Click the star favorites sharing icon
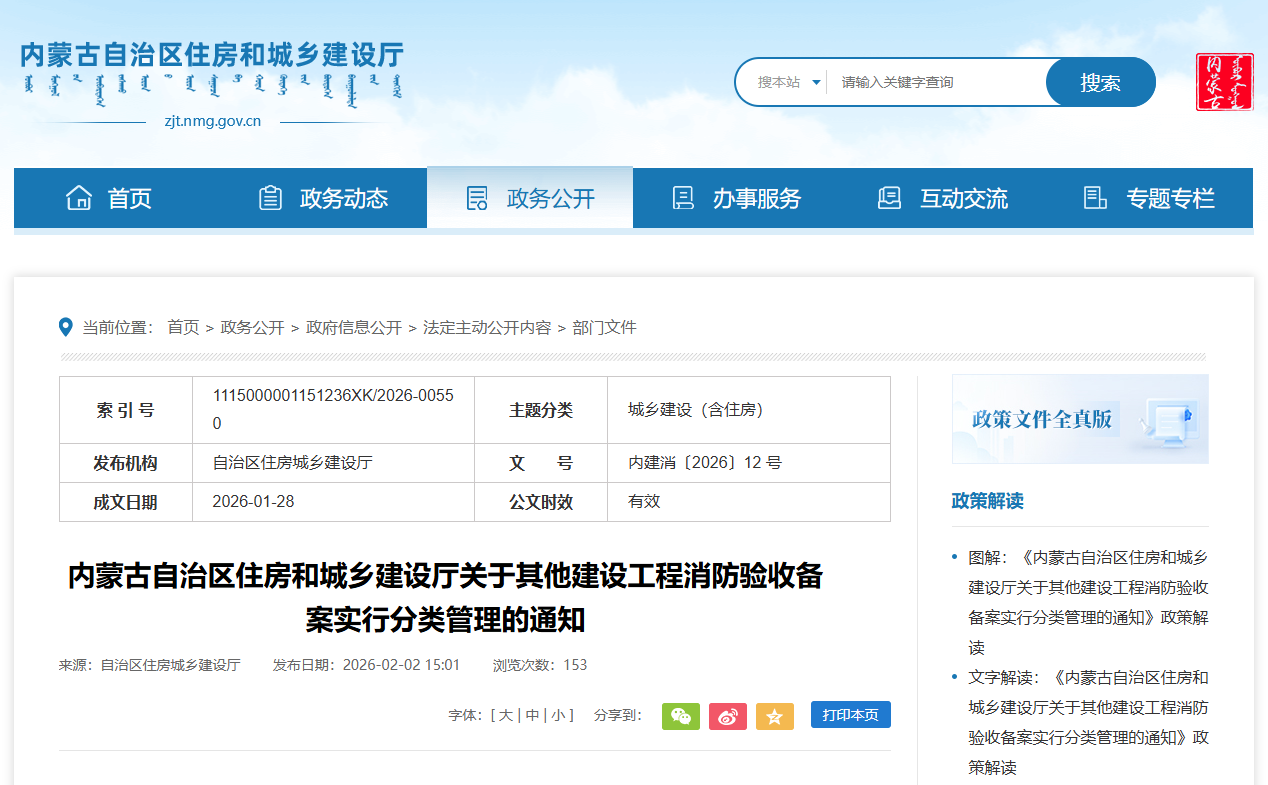 775,715
